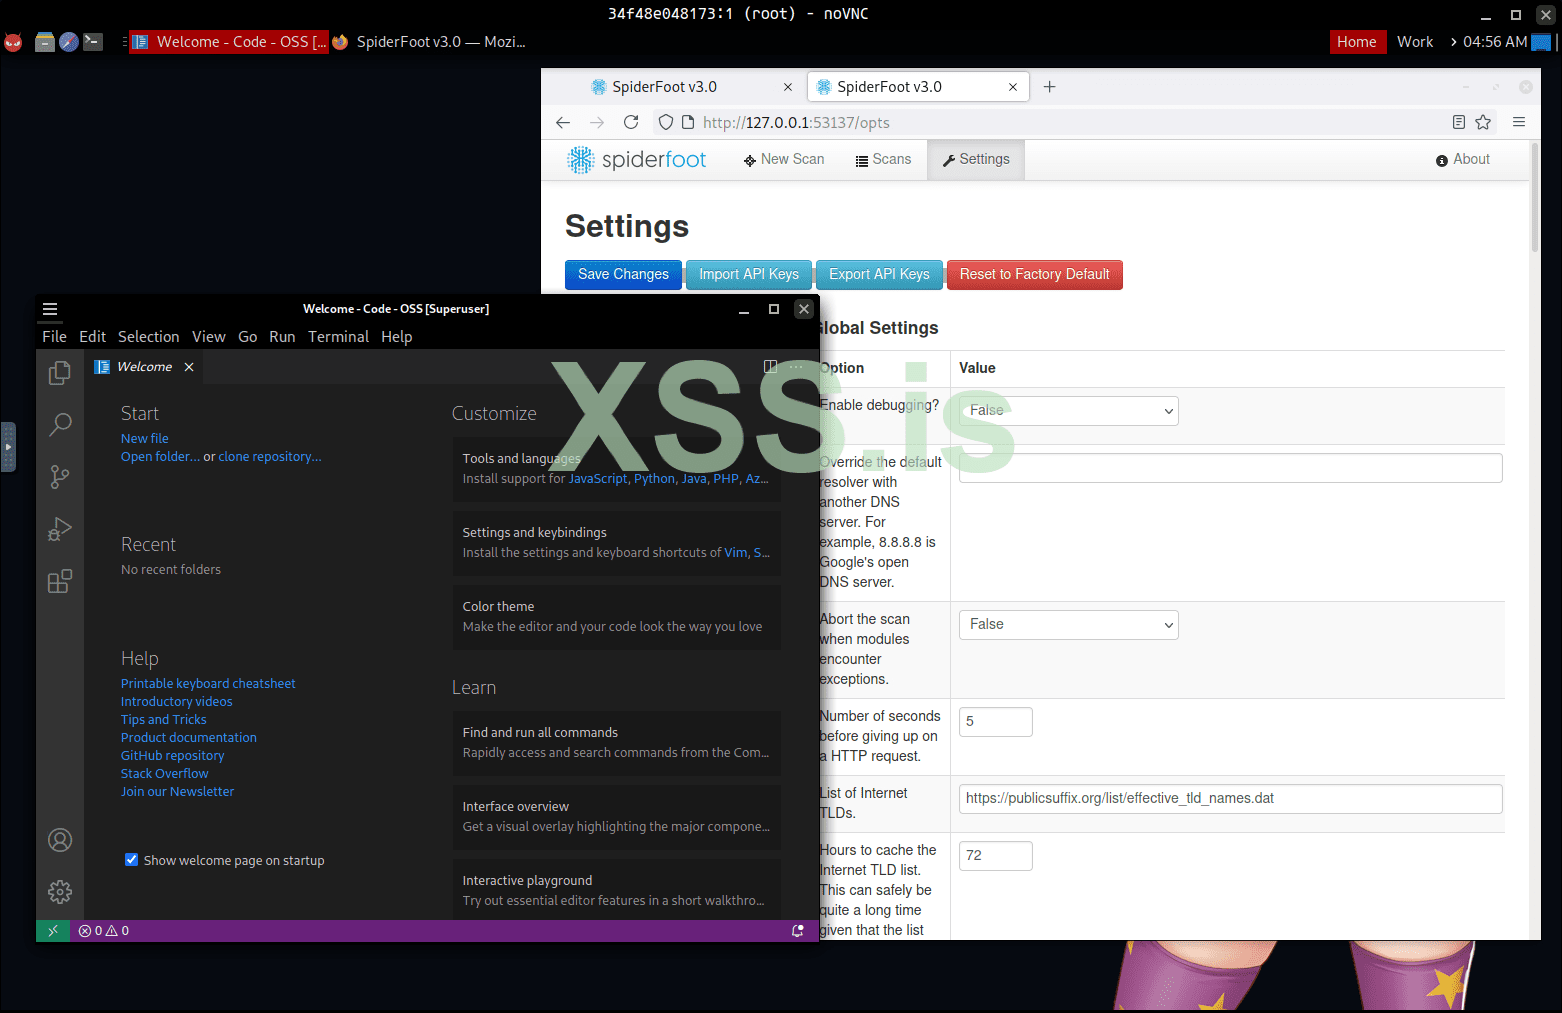Image resolution: width=1562 pixels, height=1013 pixels.
Task: Open the Extensions view in Code
Action: [60, 580]
